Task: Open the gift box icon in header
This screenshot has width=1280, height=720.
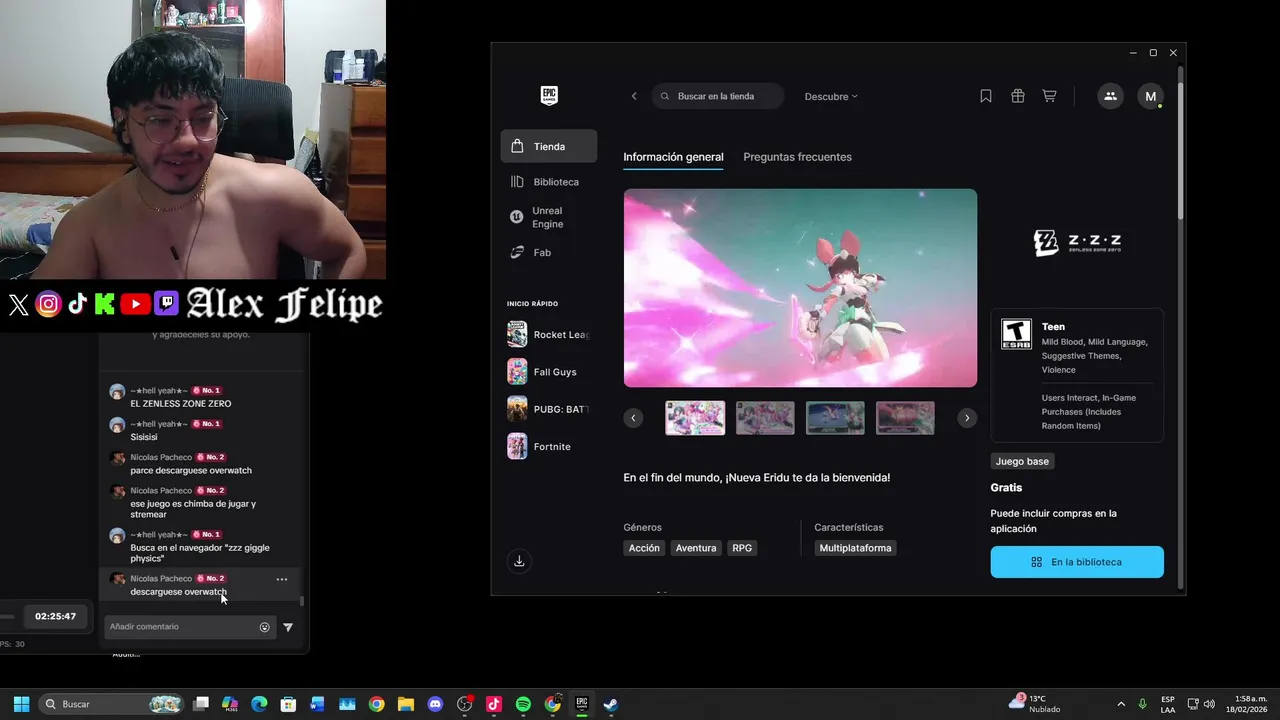Action: click(x=1018, y=96)
